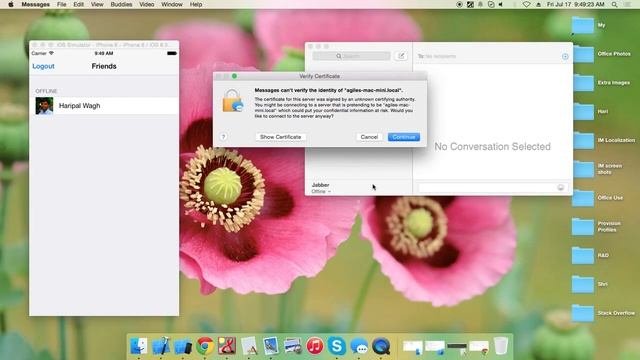640x360 pixels.
Task: Click the Friends title in simulator
Action: (104, 66)
